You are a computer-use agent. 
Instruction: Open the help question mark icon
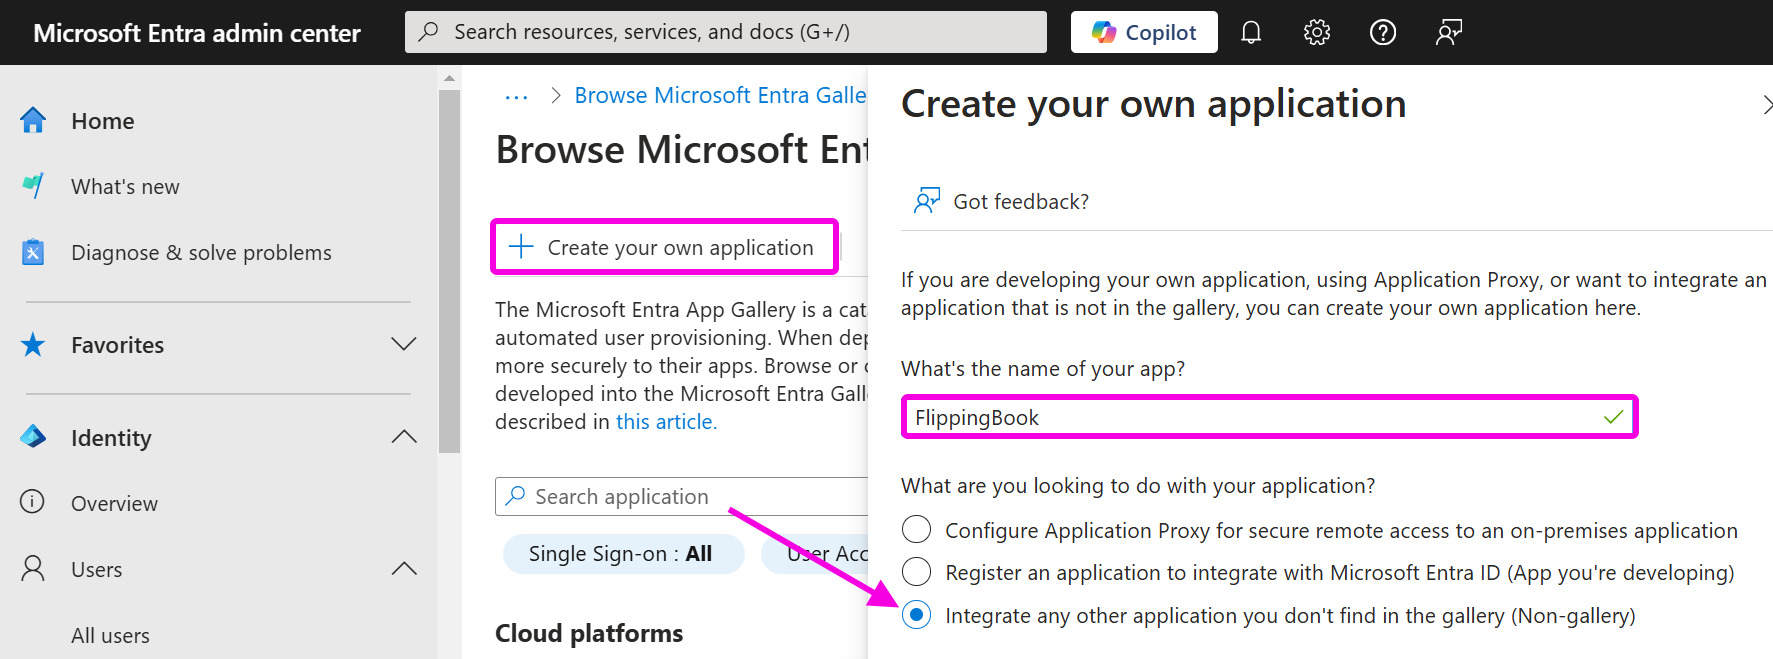pos(1383,33)
